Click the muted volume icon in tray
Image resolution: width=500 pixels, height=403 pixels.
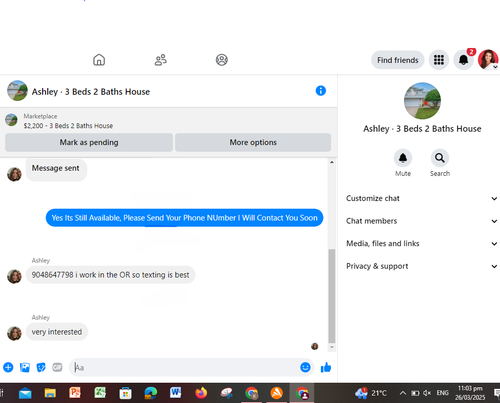point(427,393)
